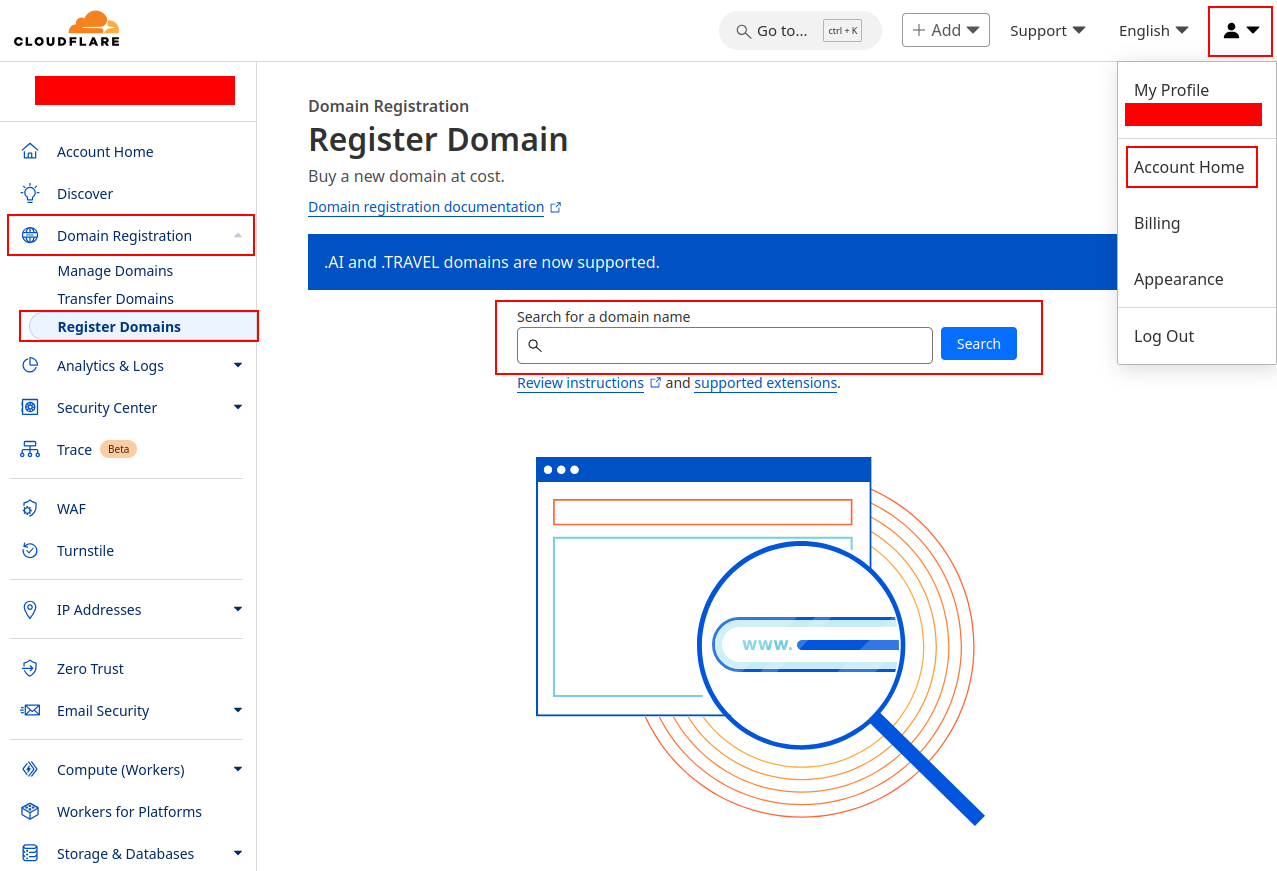
Task: Click the Discover lightbulb icon
Action: [30, 194]
